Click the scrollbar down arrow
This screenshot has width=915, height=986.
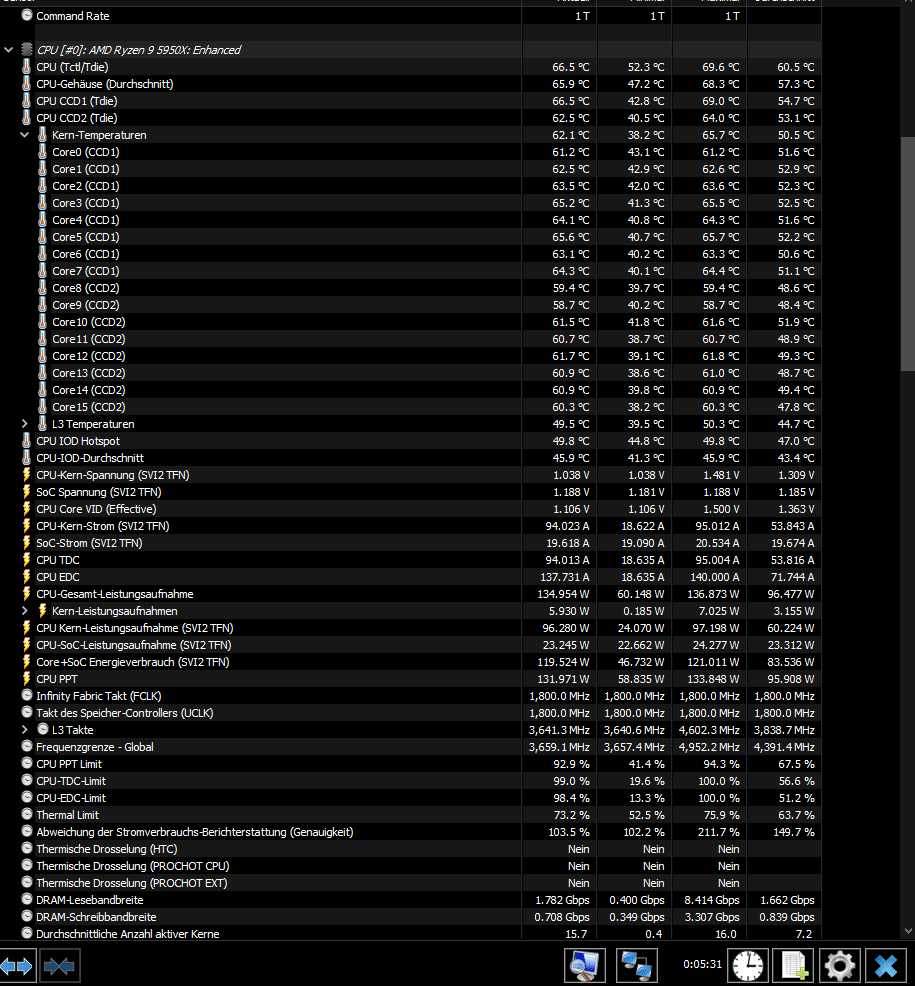tap(907, 931)
